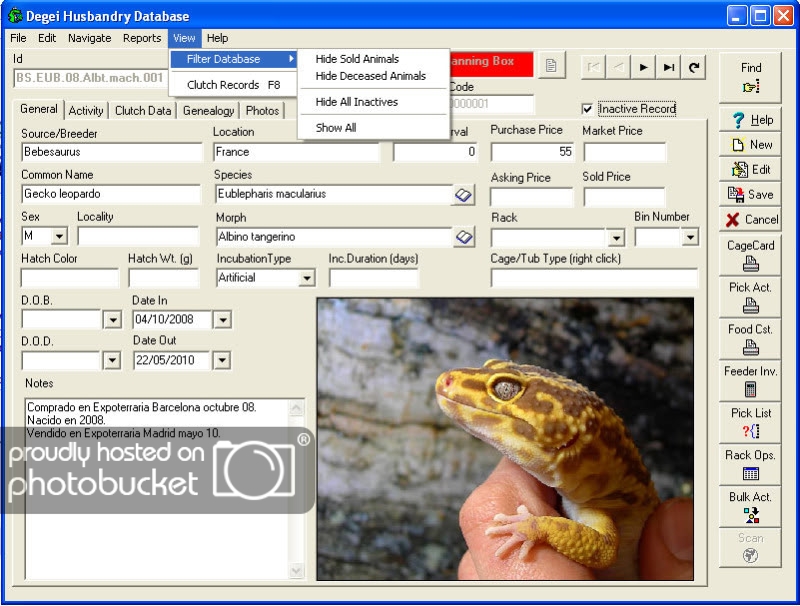Image resolution: width=800 pixels, height=606 pixels.
Task: Click the Bulk Act. icon
Action: coord(750,515)
